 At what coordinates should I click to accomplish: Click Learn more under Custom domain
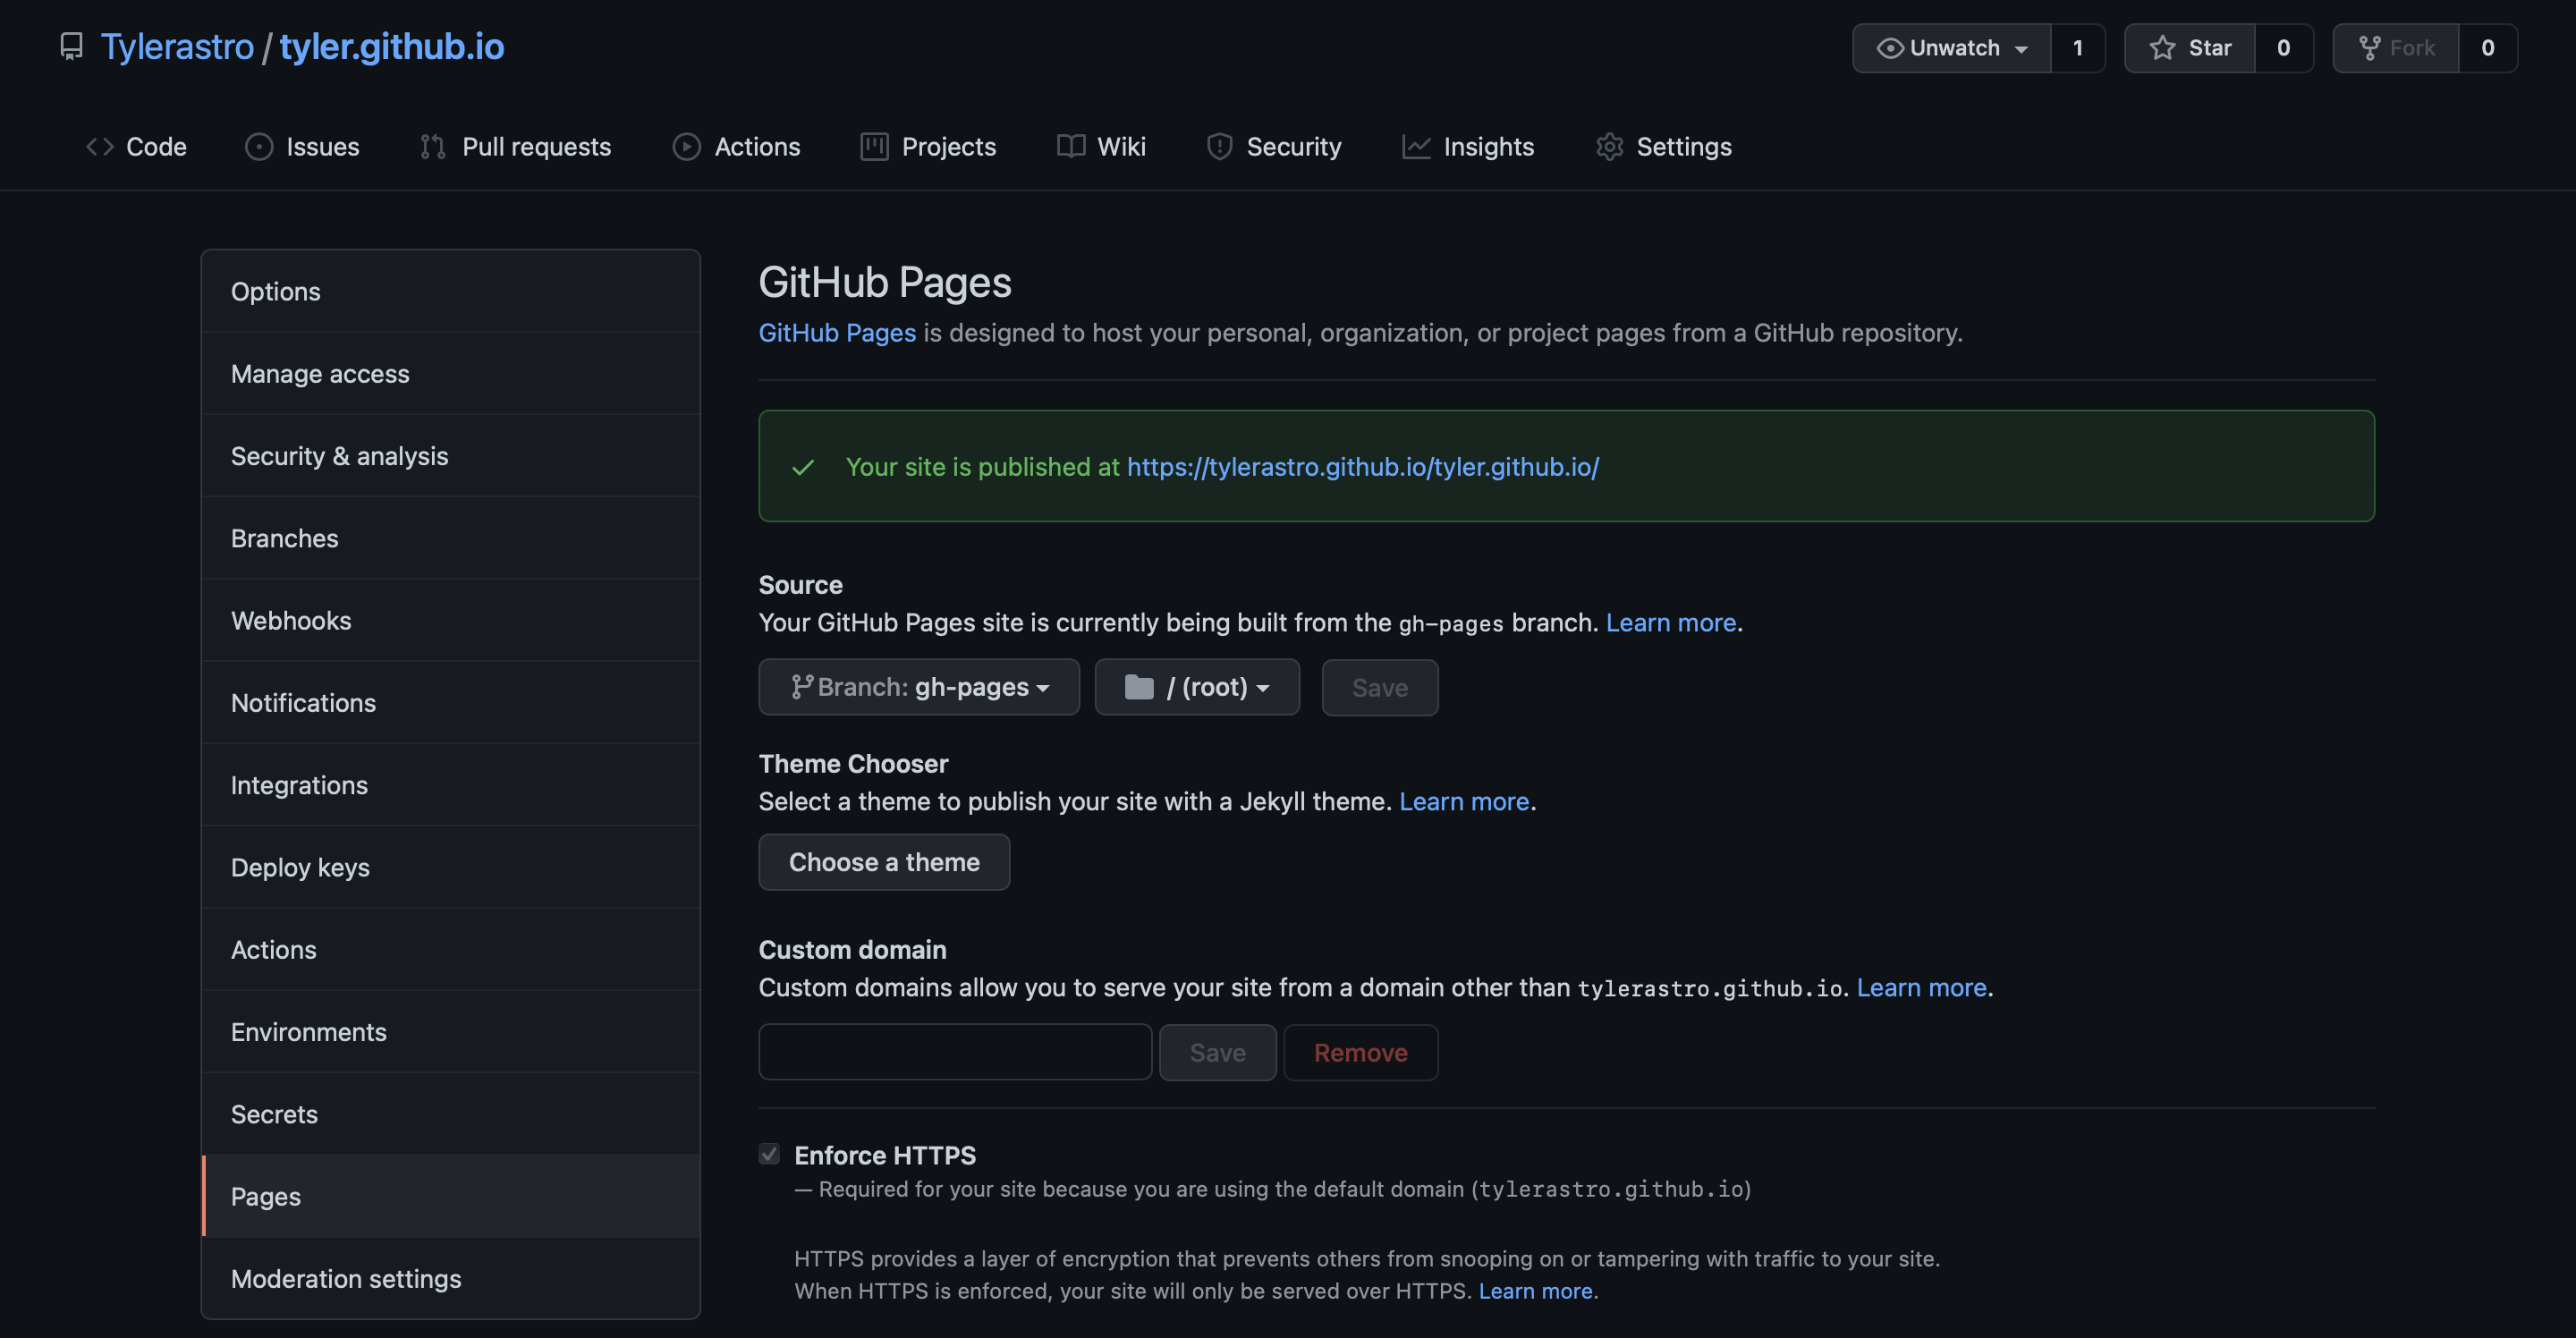[1922, 988]
